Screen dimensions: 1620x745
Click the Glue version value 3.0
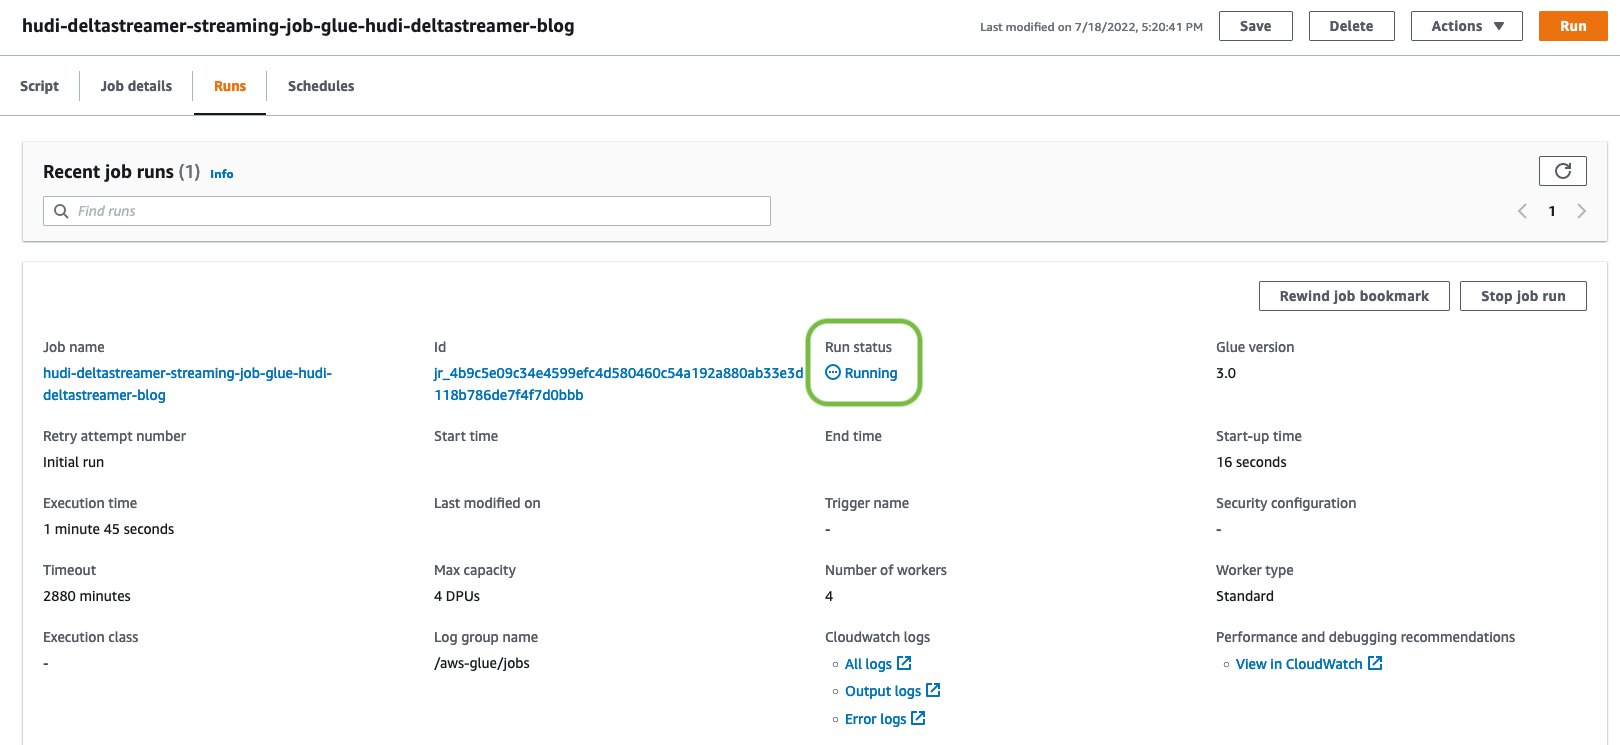(1226, 373)
